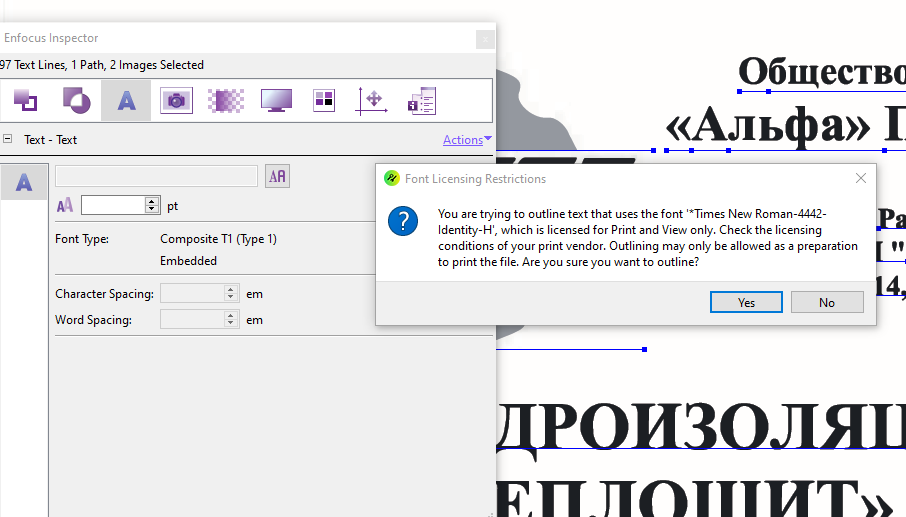Click the Character Spacing field
The image size is (906, 517).
pyautogui.click(x=192, y=293)
